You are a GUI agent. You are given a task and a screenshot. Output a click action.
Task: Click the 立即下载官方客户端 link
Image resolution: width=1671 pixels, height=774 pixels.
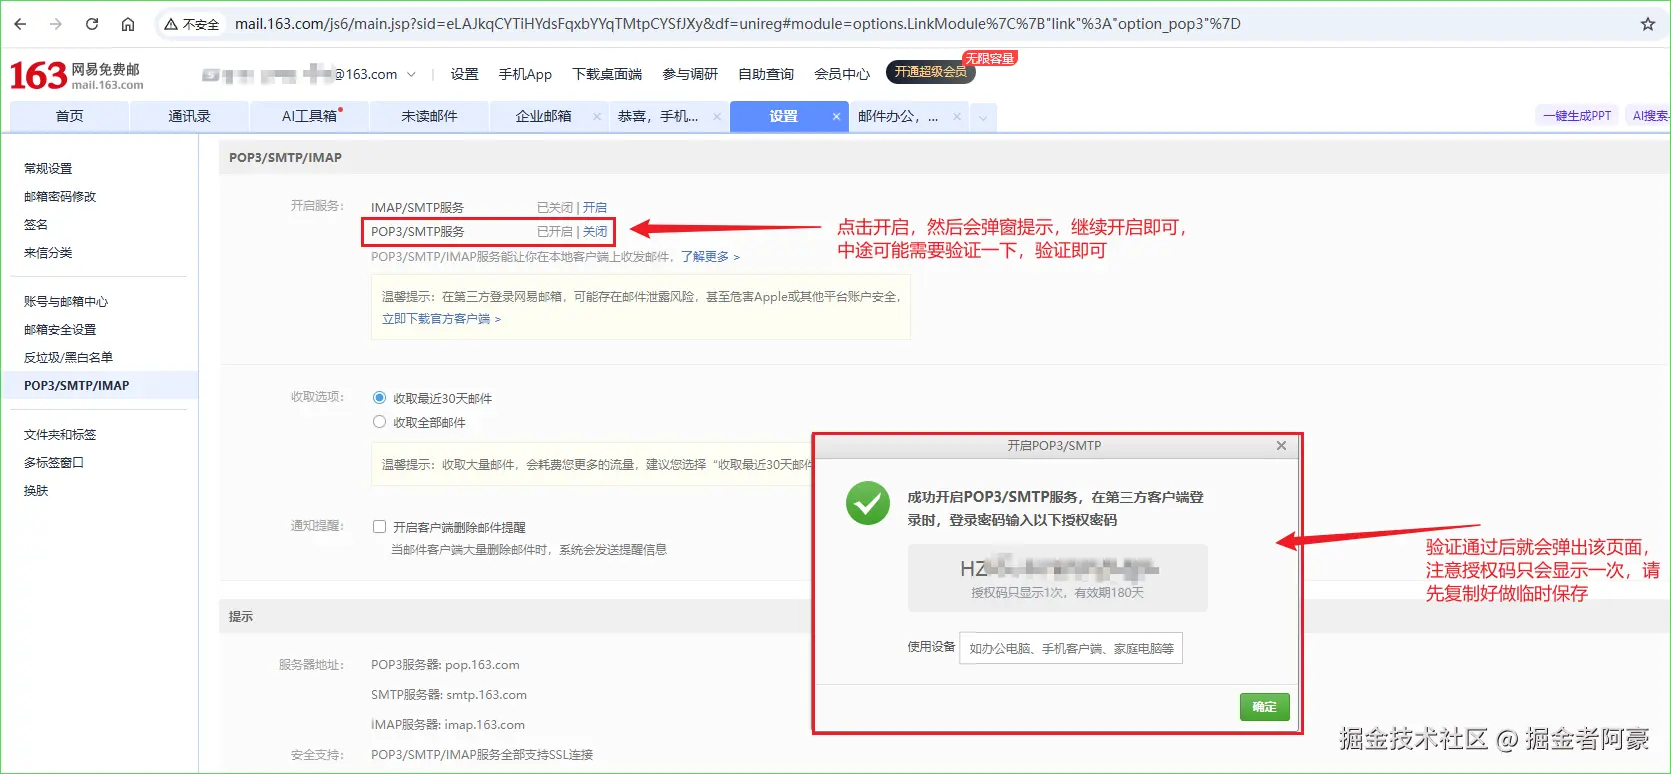(441, 319)
